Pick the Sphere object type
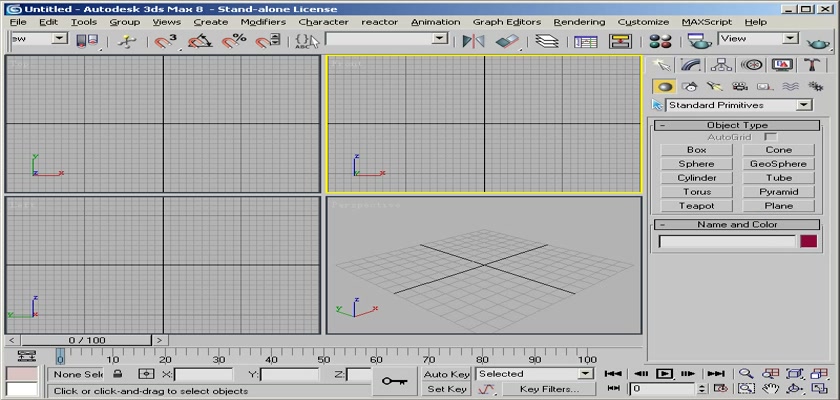The width and height of the screenshot is (840, 400). 696,164
